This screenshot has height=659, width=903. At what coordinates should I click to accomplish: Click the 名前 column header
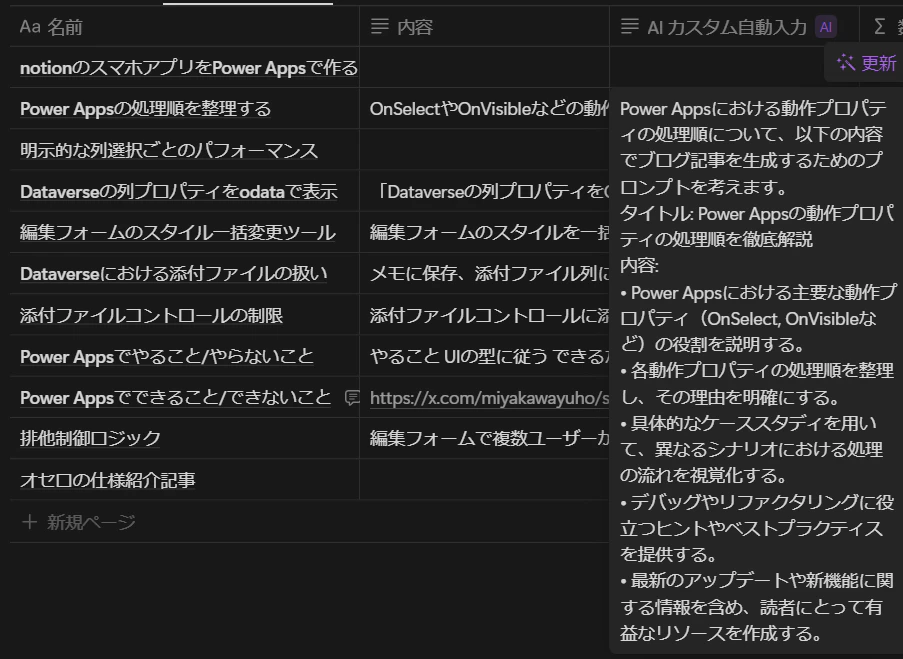tap(184, 26)
